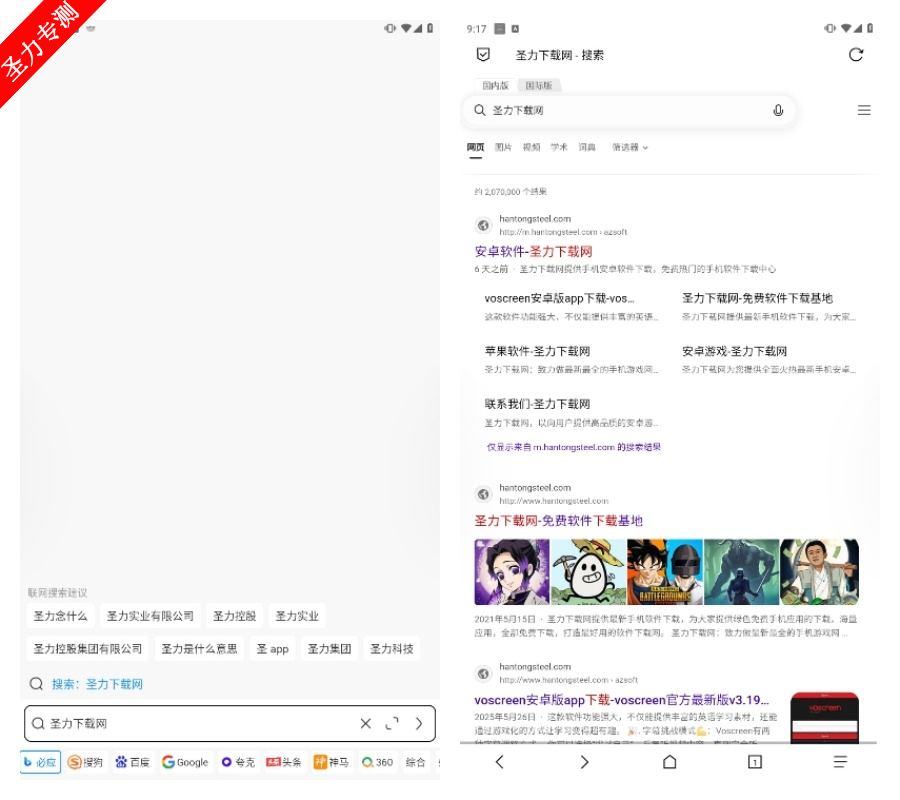900x800 pixels.
Task: Choose suggestion 圣力是什么意思
Action: [199, 648]
